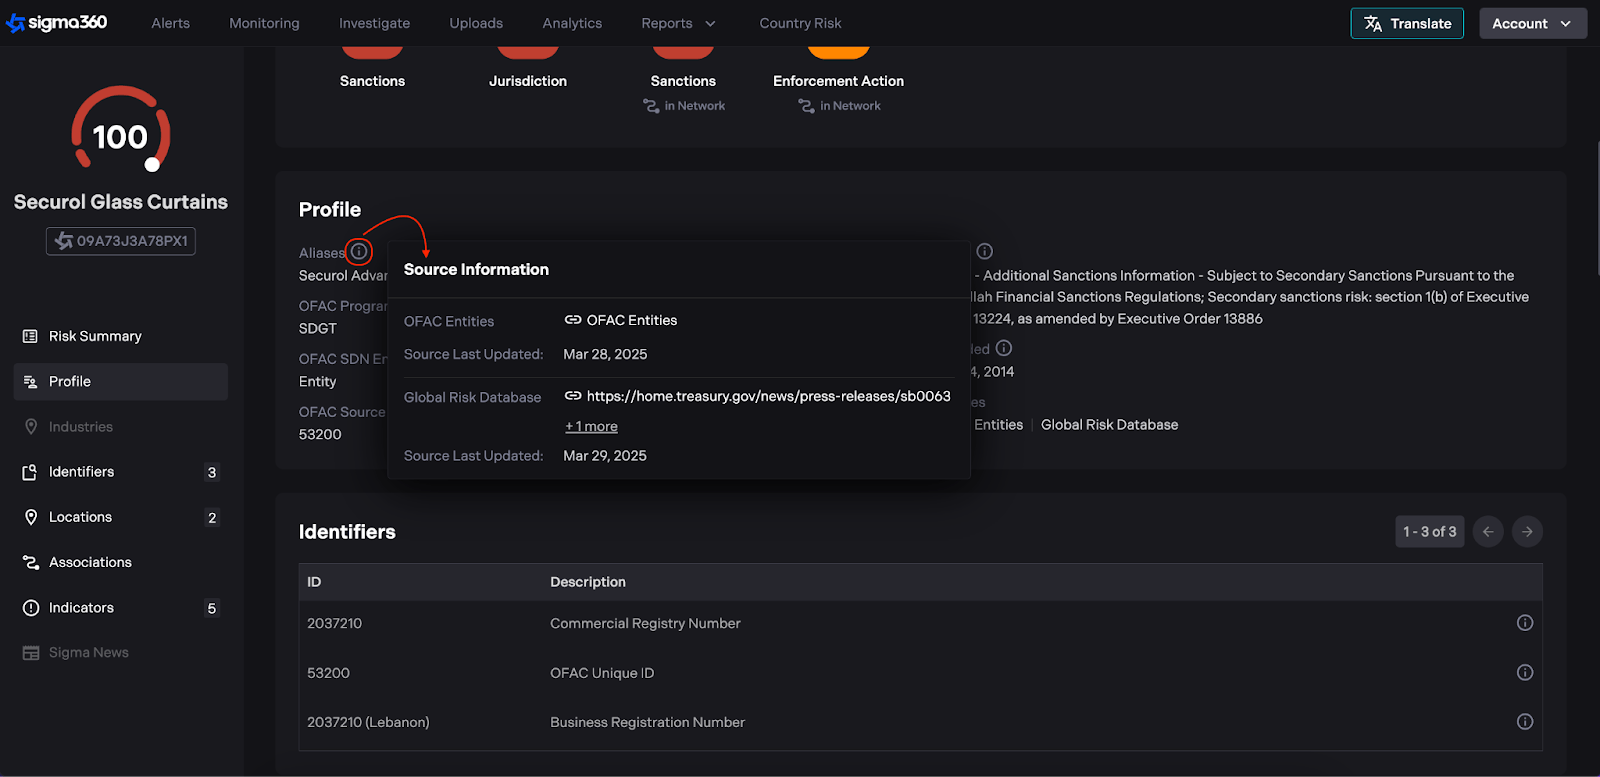Viewport: 1600px width, 777px height.
Task: Click the Translate button
Action: point(1407,23)
